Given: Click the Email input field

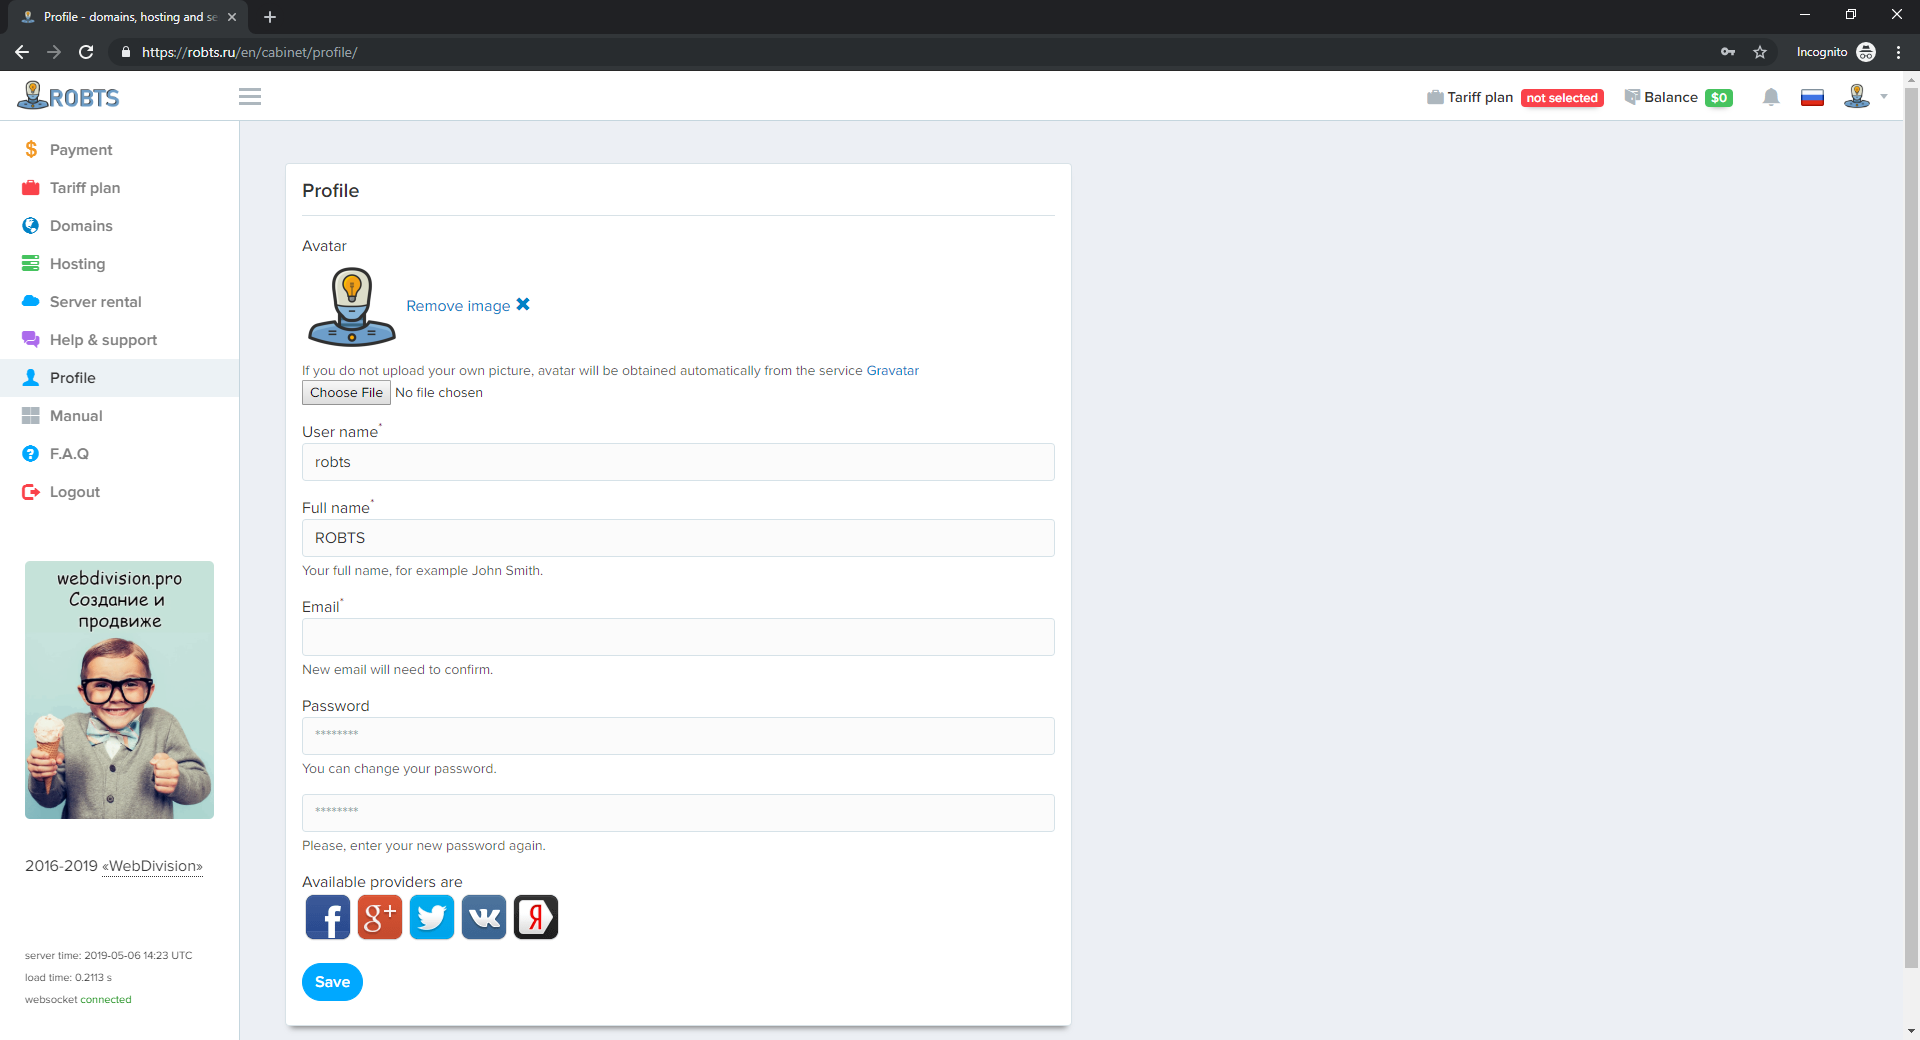Looking at the screenshot, I should coord(678,637).
